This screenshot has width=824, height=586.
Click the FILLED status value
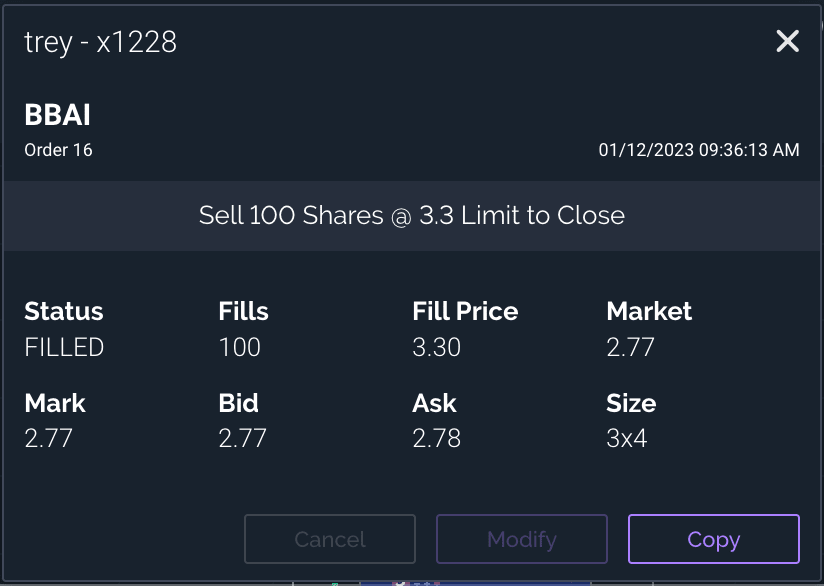(x=64, y=347)
